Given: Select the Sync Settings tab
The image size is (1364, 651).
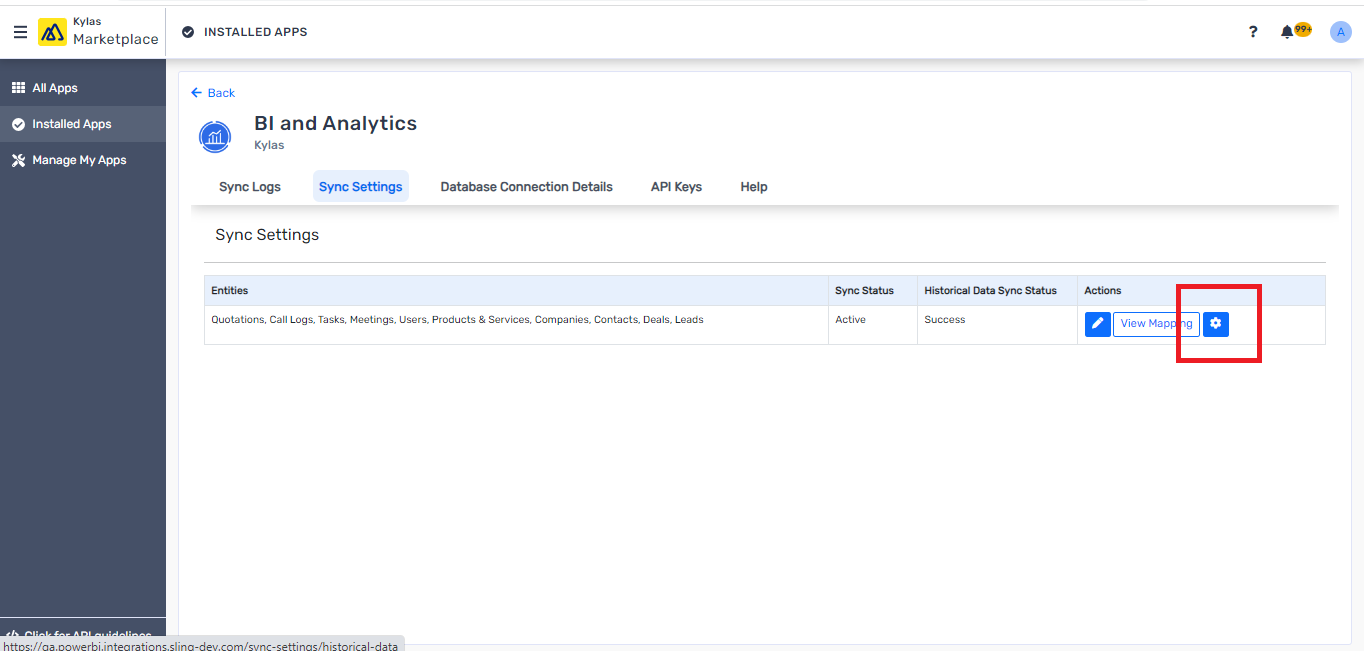Looking at the screenshot, I should (x=361, y=187).
